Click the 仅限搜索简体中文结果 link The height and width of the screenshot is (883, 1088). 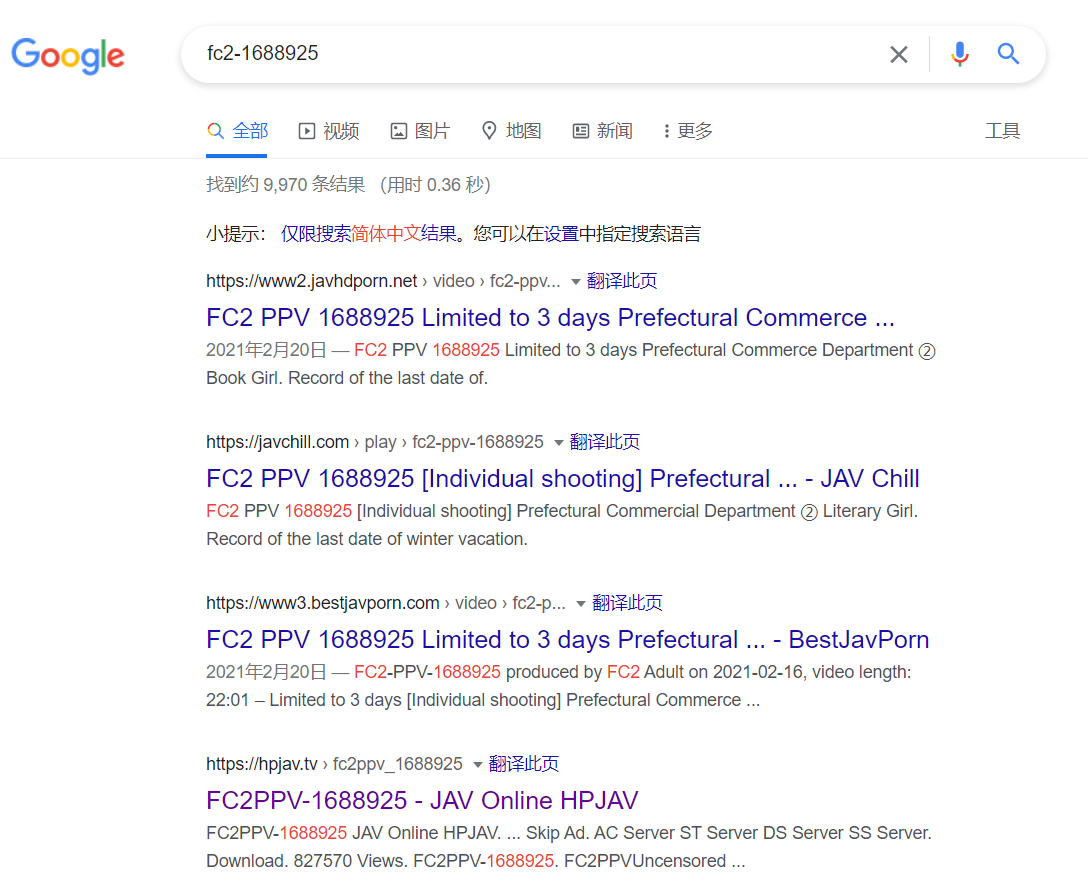click(x=368, y=234)
